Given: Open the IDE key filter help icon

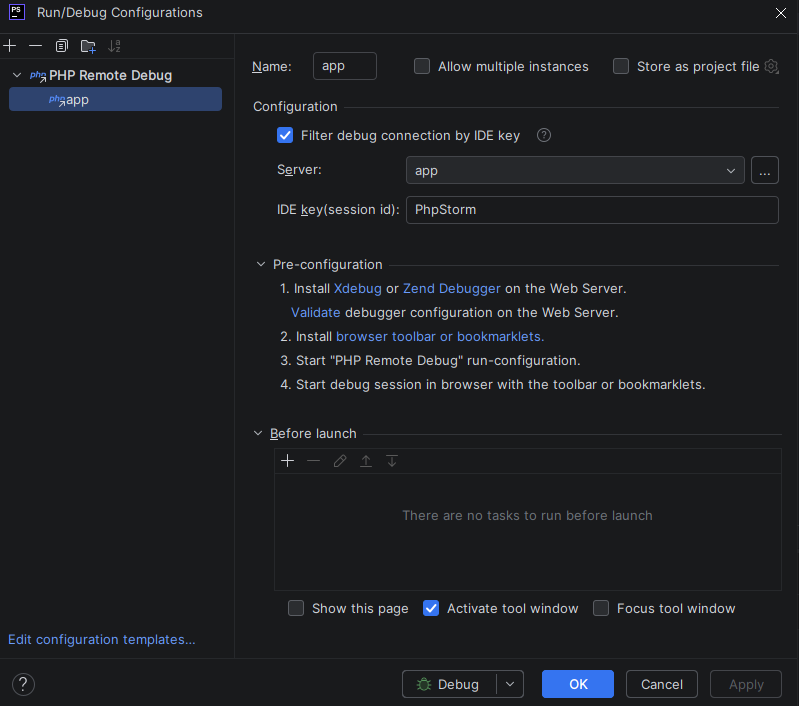Looking at the screenshot, I should (544, 136).
